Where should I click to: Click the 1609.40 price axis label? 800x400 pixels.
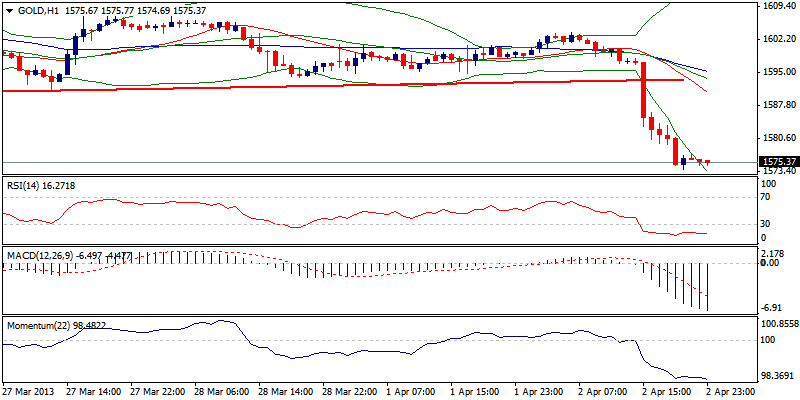pos(777,6)
